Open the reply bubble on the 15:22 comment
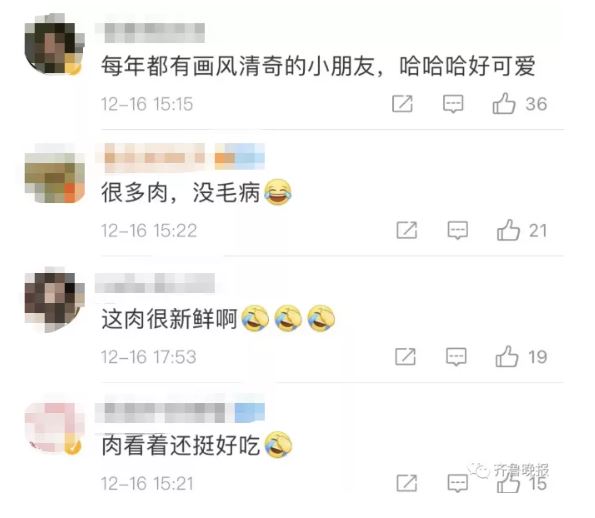595x518 pixels. click(458, 230)
